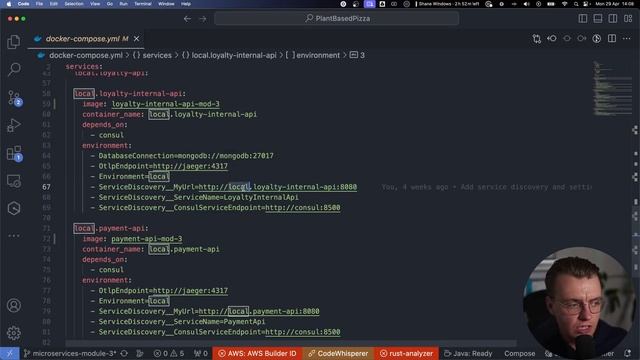Screen dimensions: 640x360
Task: Open the Terminal menu
Action: pos(143,4)
